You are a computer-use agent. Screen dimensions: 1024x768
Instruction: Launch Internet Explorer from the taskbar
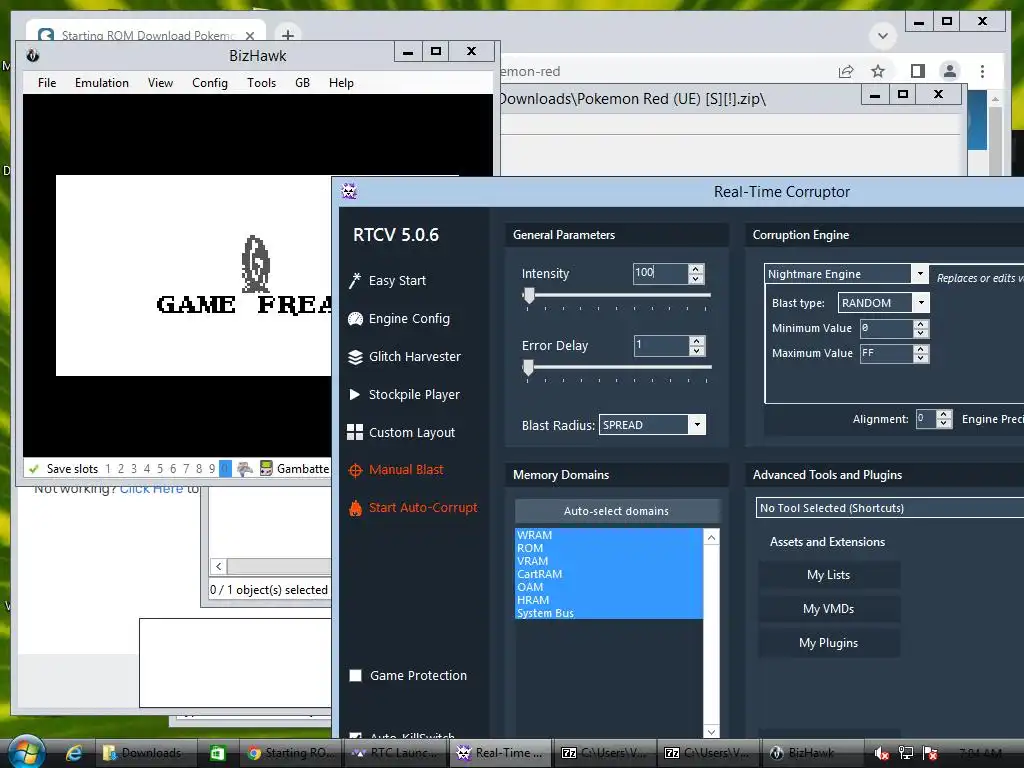pos(74,753)
